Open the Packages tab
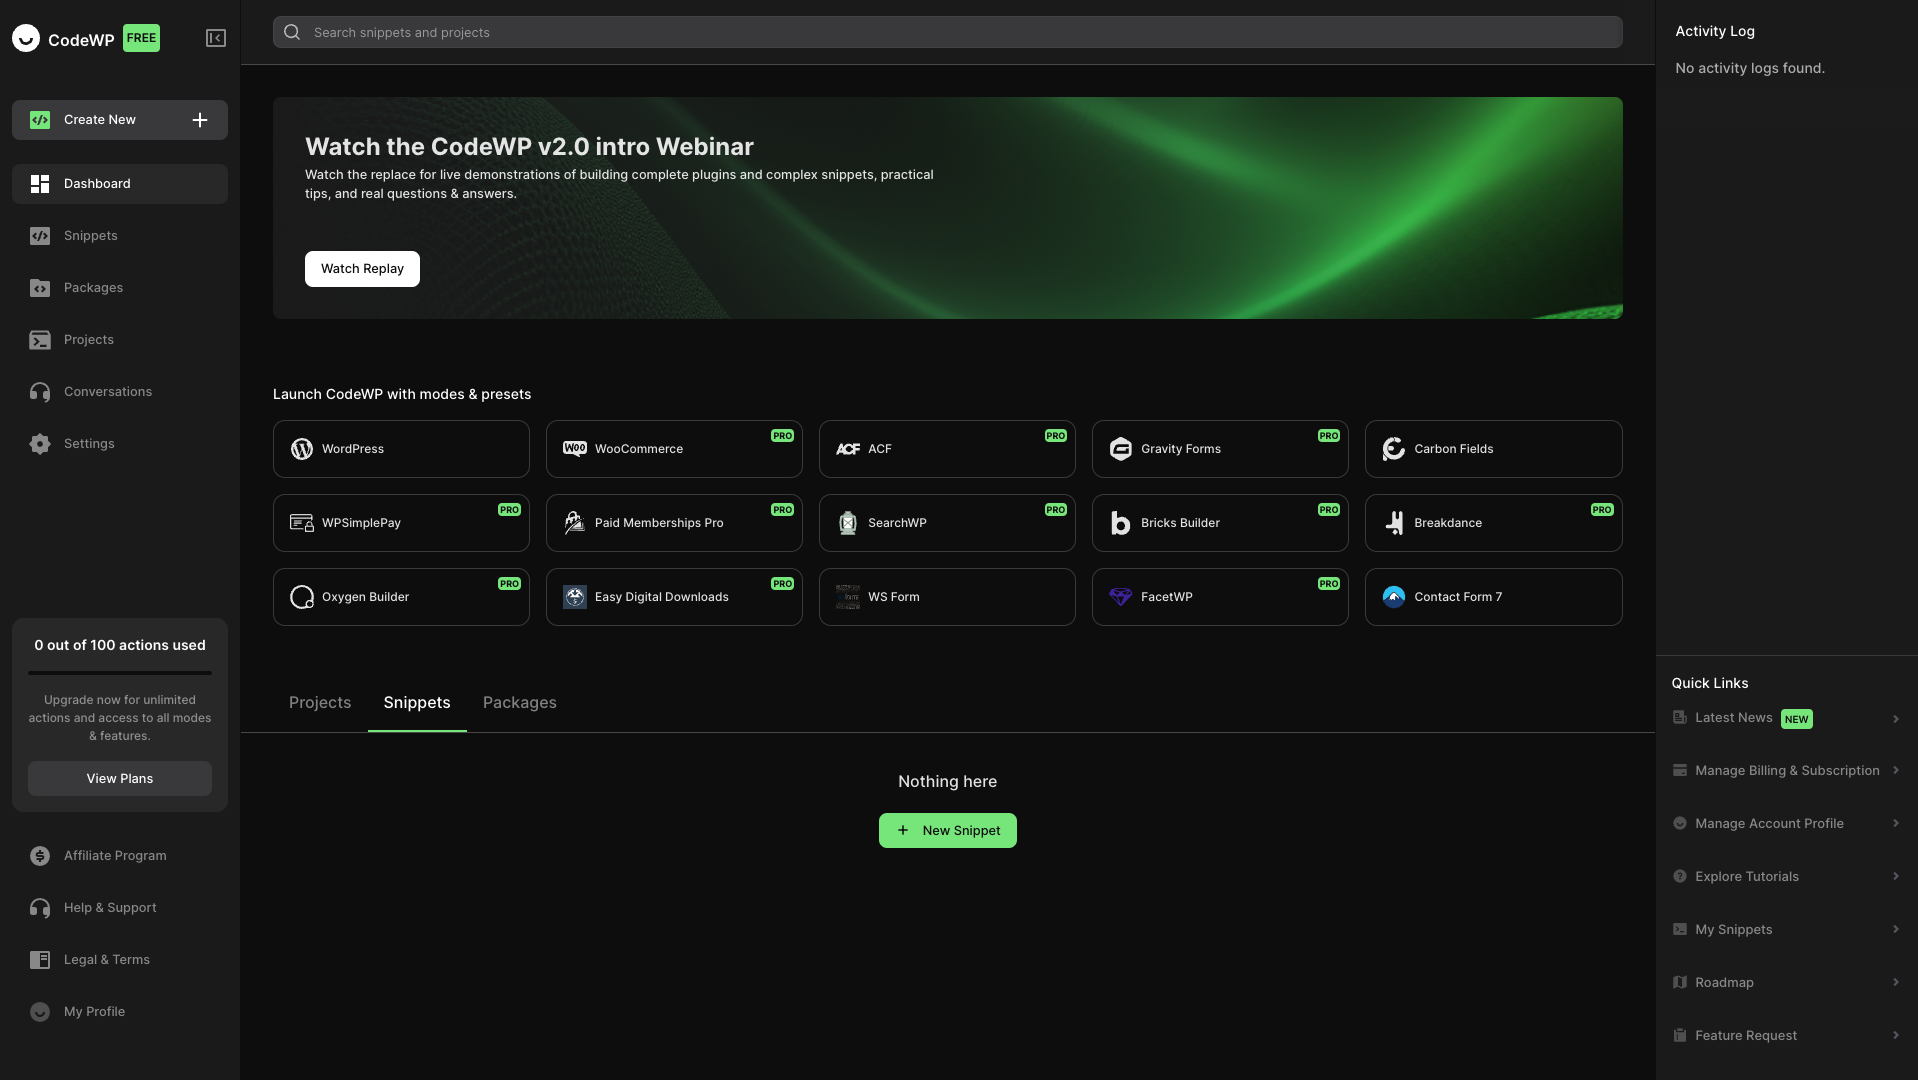 pos(519,702)
